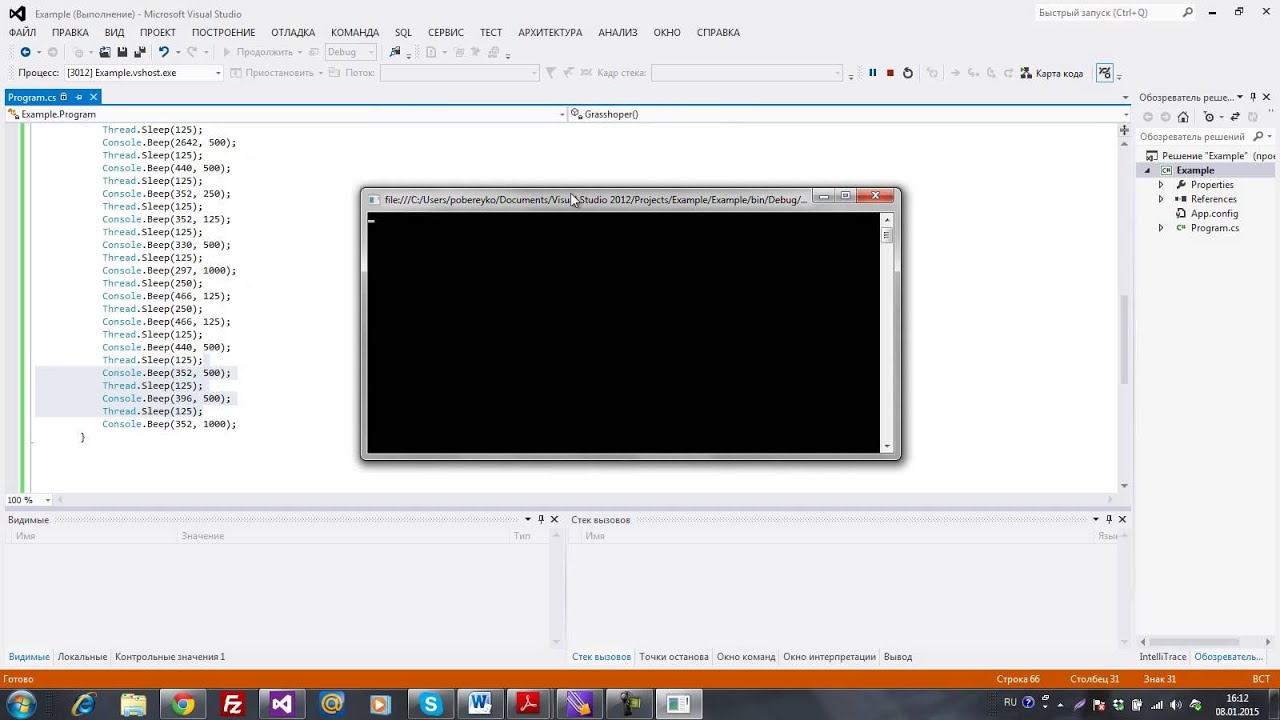Open the 100 % zoom dropdown
1280x720 pixels.
tap(47, 500)
